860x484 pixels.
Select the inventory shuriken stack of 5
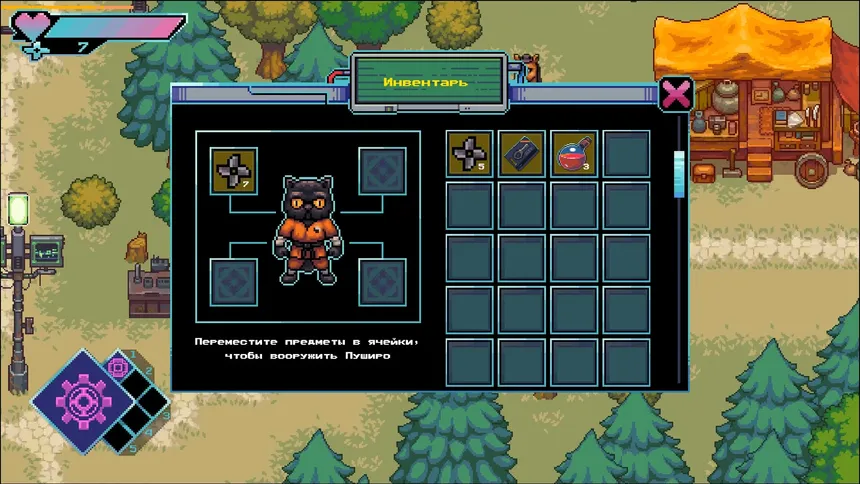coord(469,154)
